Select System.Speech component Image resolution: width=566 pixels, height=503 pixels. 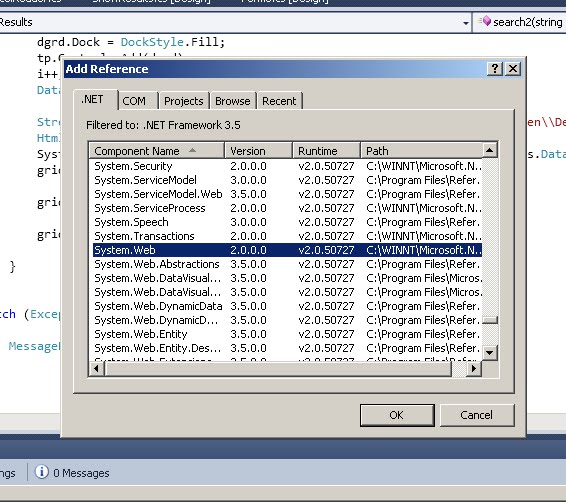[287, 222]
